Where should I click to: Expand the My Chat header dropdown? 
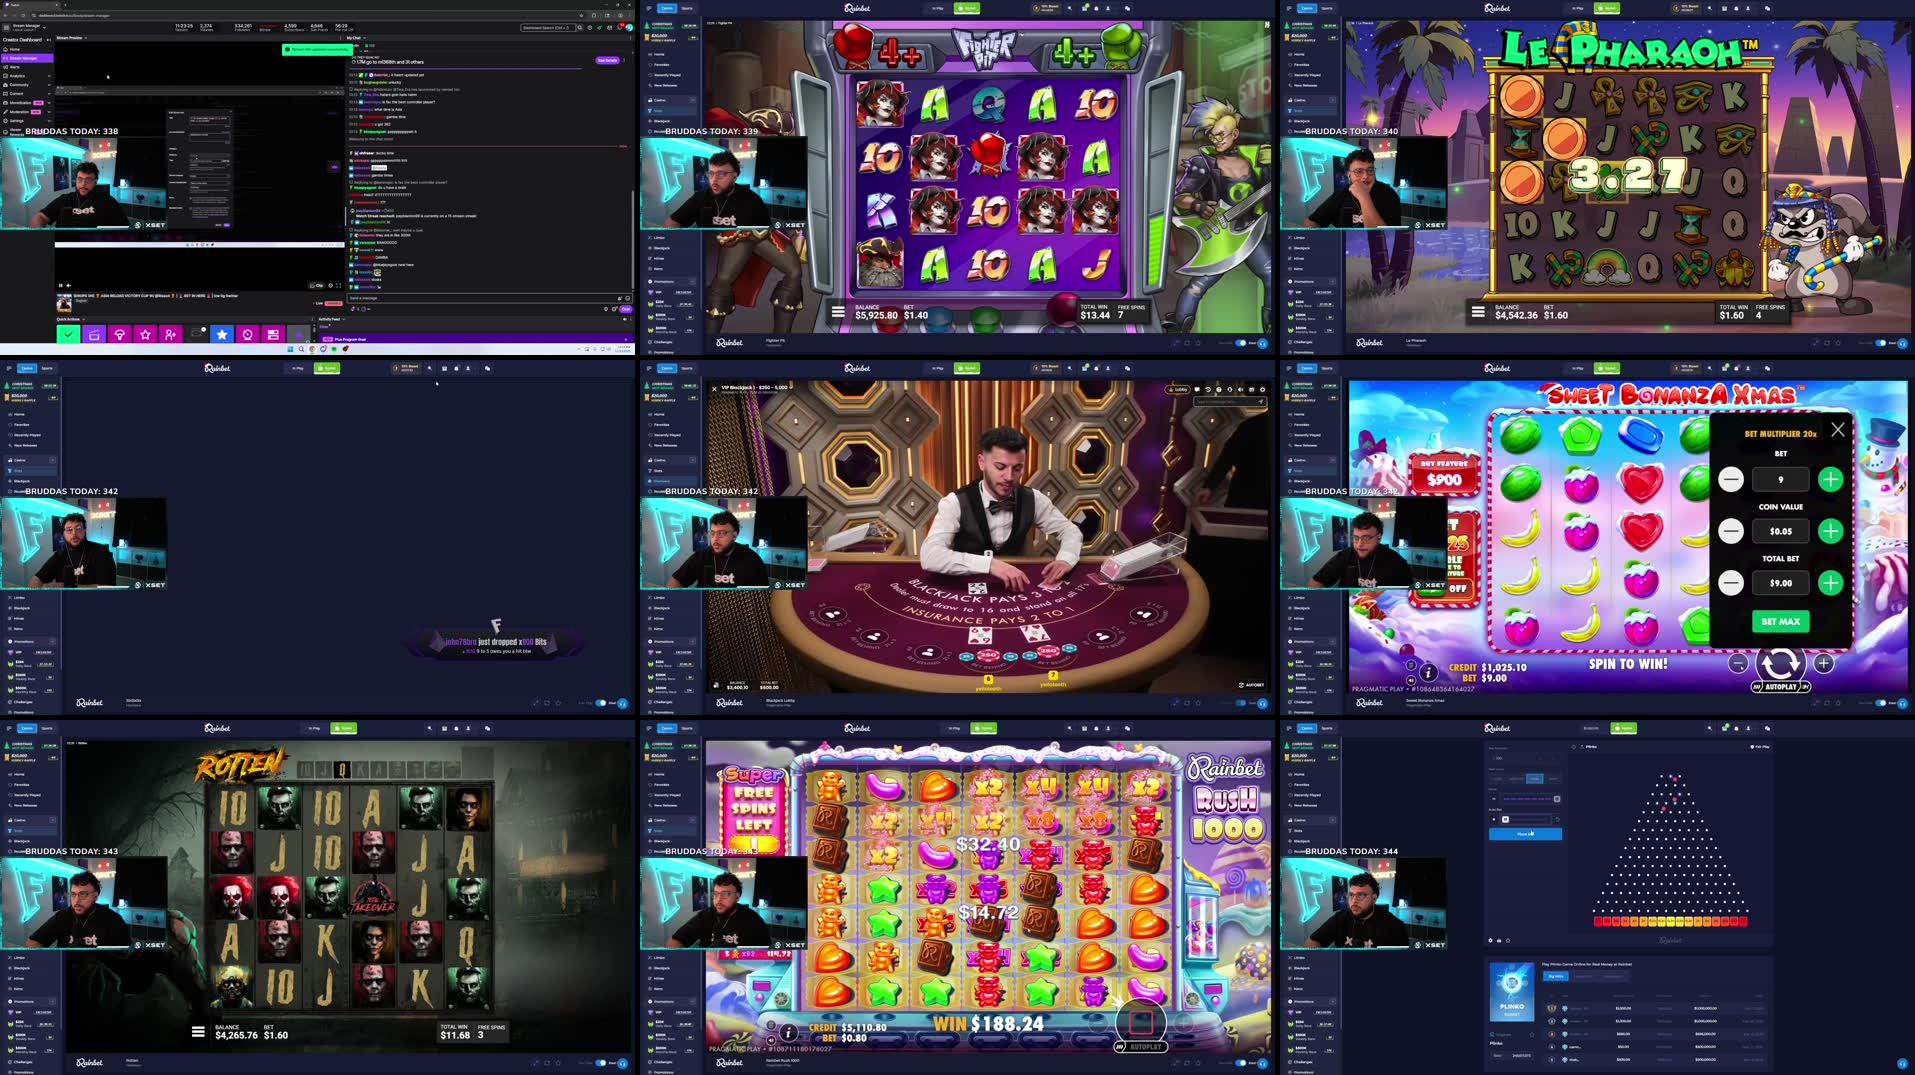coord(364,38)
